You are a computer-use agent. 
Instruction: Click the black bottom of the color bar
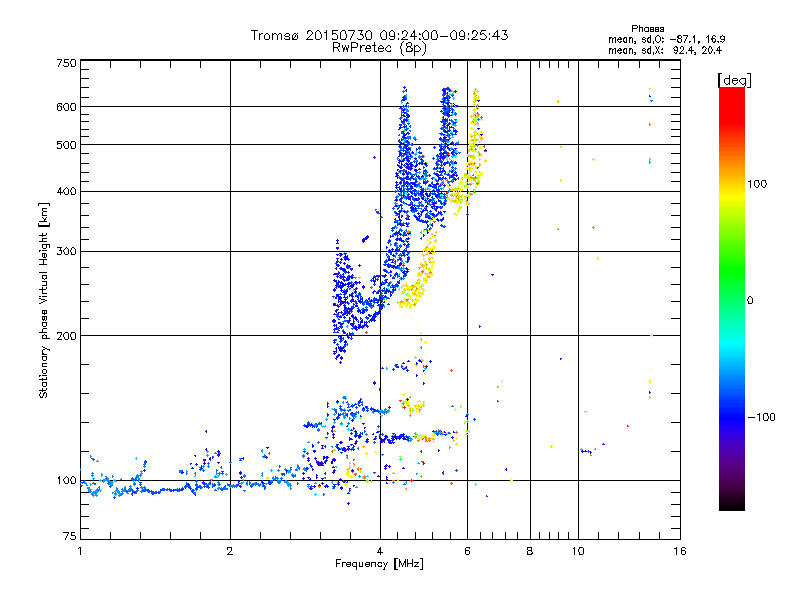point(732,503)
